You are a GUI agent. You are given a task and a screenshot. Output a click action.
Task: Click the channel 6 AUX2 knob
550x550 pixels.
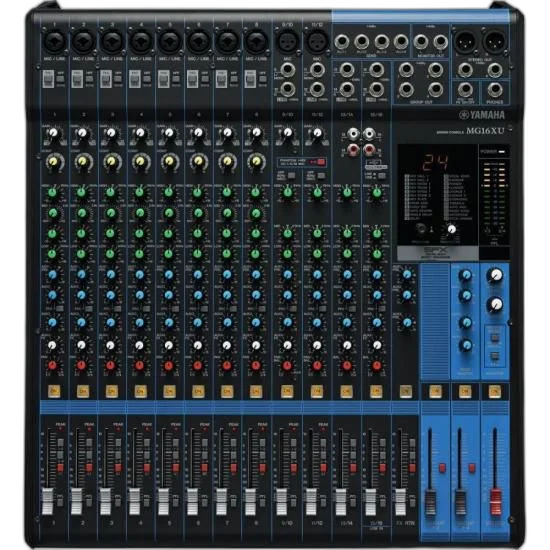pos(198,295)
